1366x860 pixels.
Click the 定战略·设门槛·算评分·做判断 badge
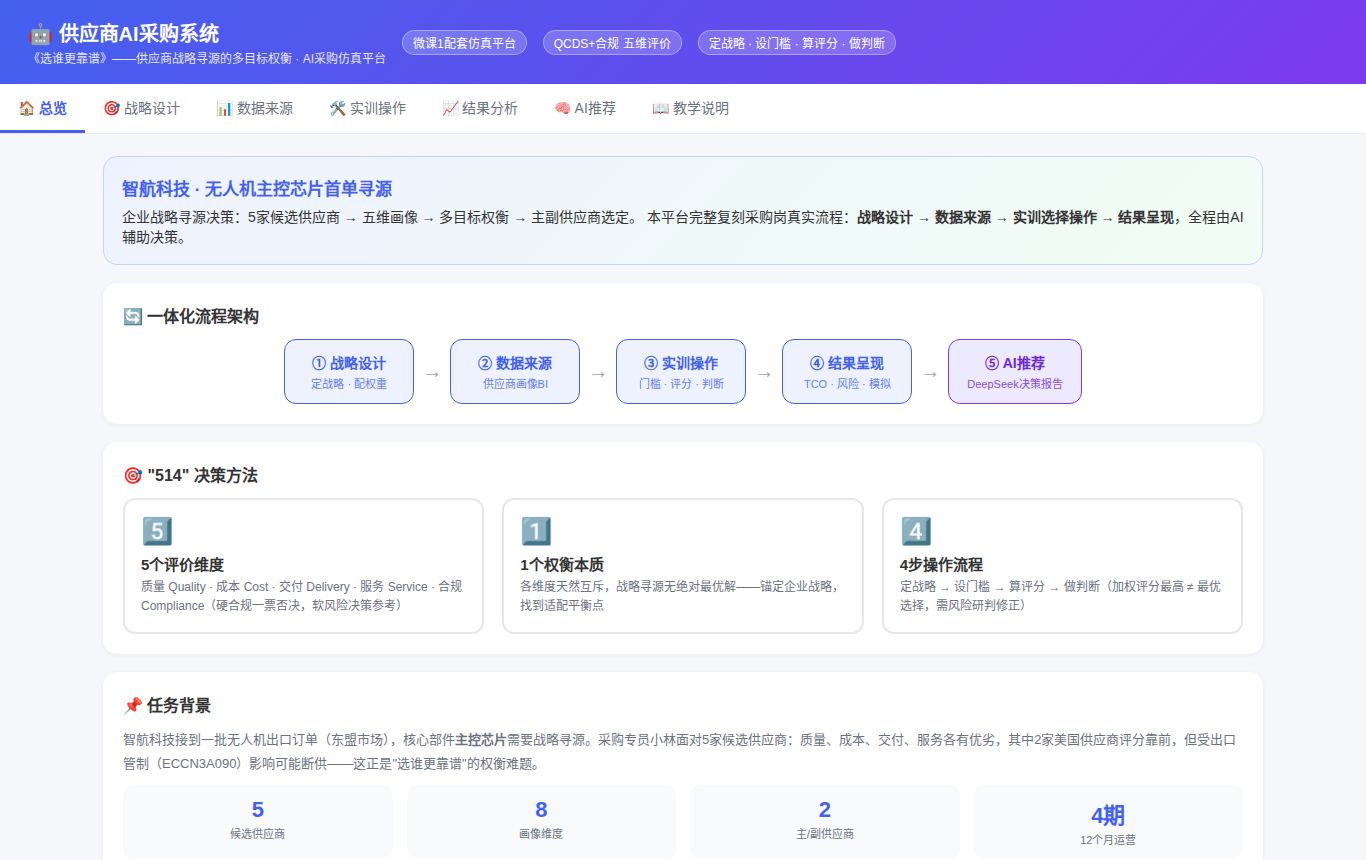pos(796,43)
